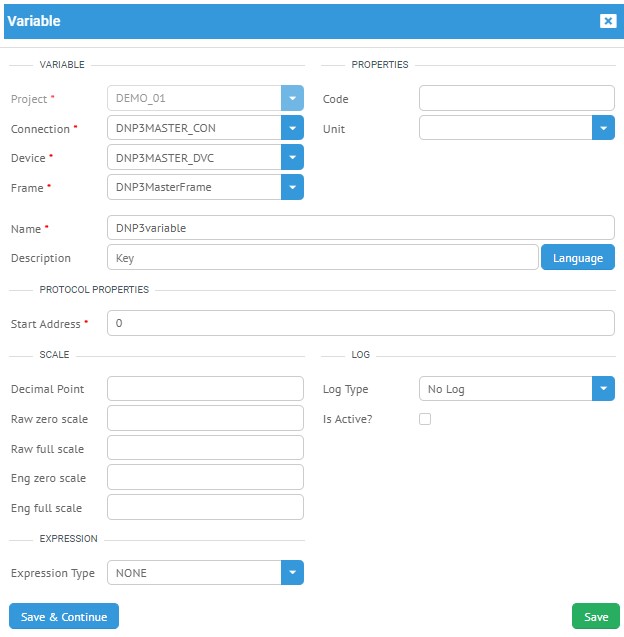Click the Name text field

[360, 228]
